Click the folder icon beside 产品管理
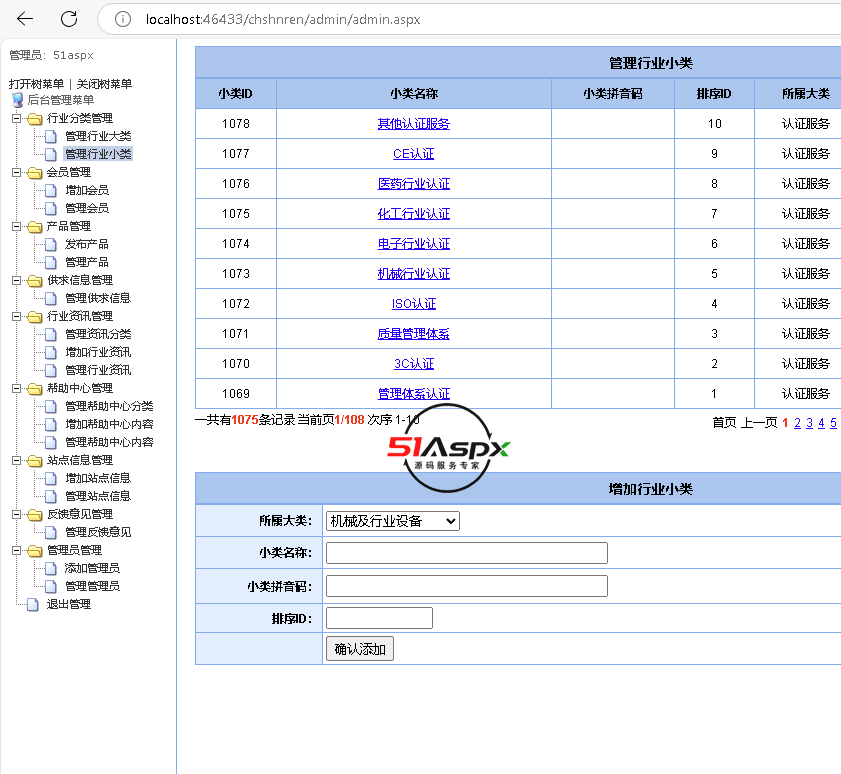This screenshot has height=774, width=841. 35,226
